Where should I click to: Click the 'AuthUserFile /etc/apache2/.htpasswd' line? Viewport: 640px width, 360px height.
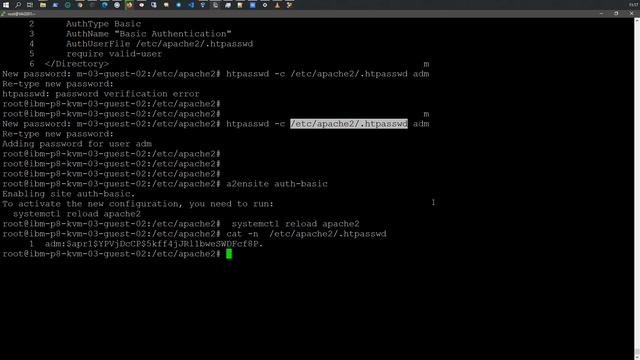pos(160,44)
